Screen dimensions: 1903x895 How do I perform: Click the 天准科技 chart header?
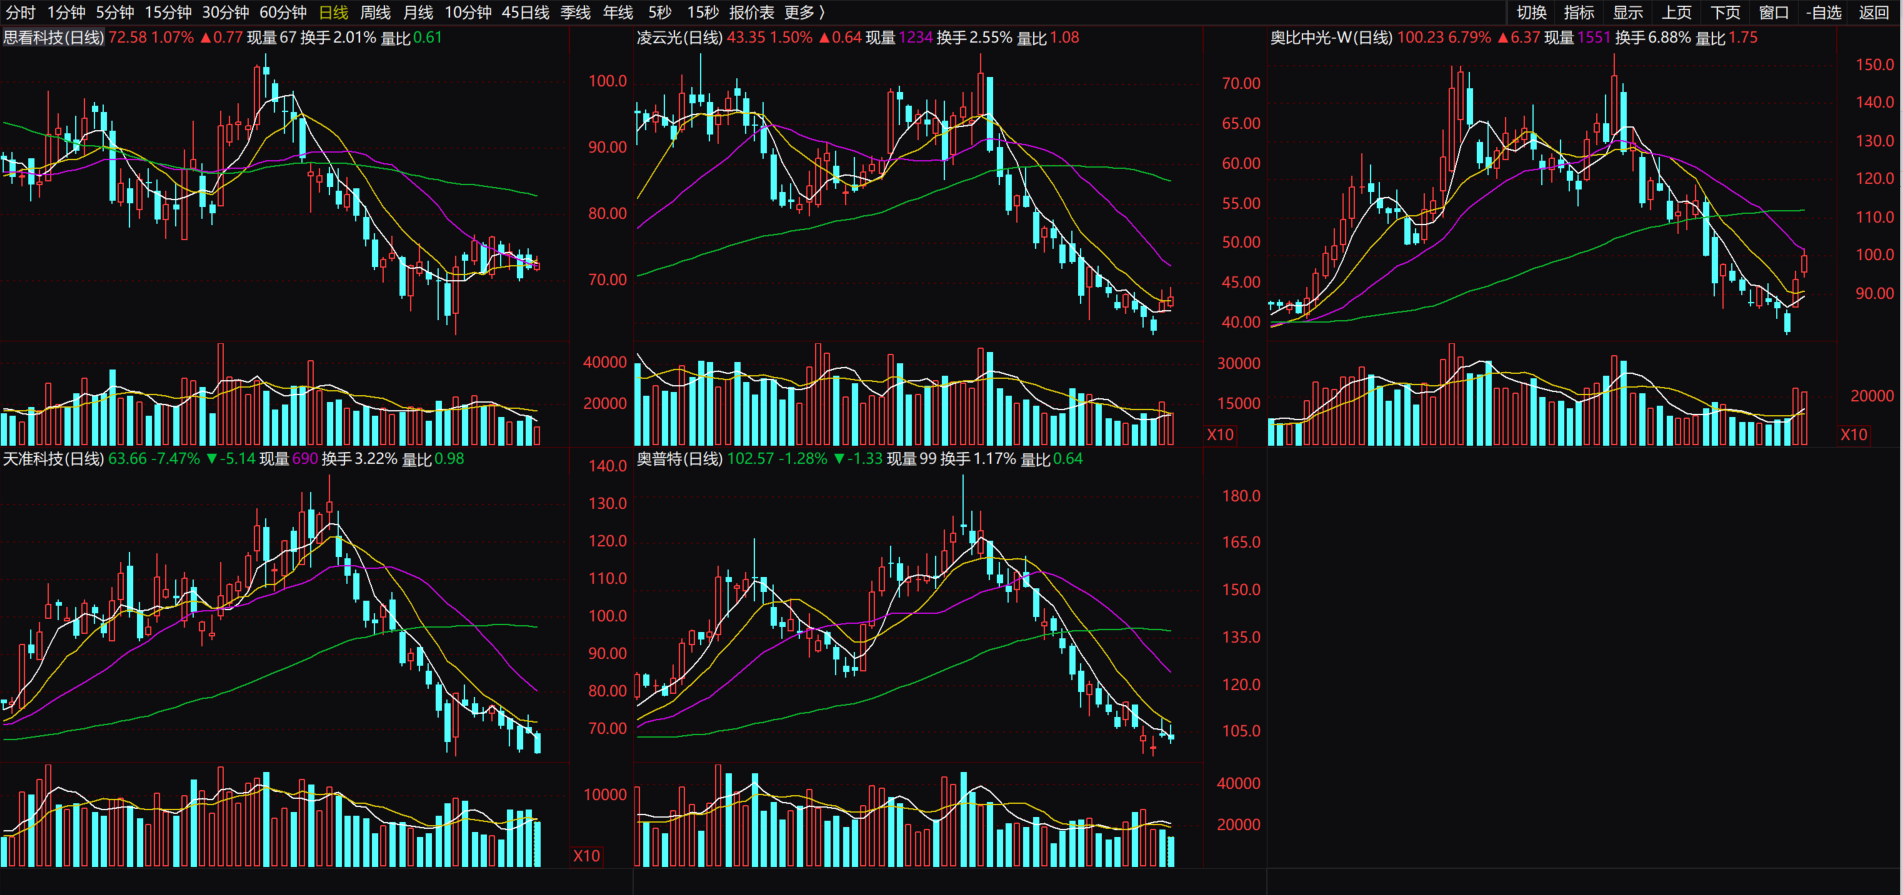pyautogui.click(x=53, y=458)
